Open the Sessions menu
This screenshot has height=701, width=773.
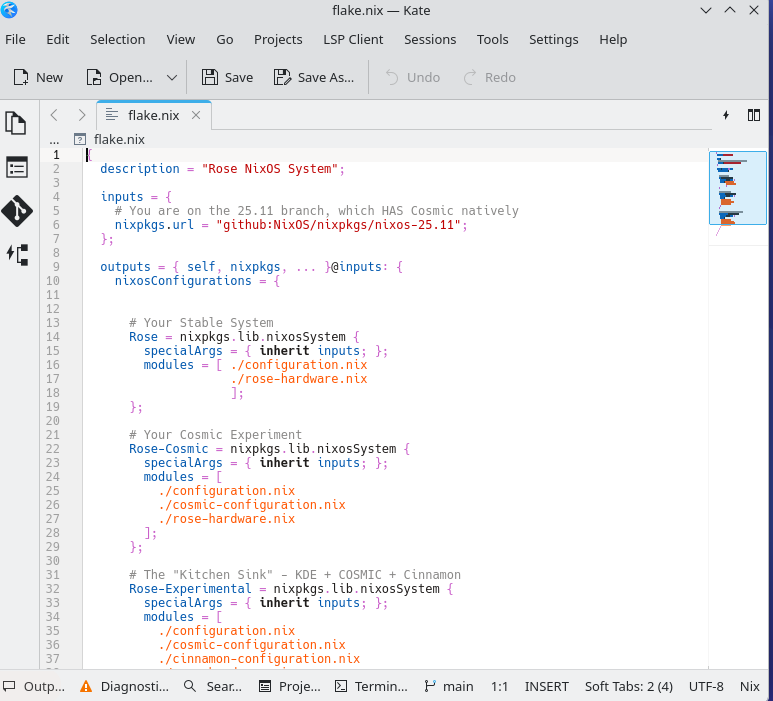click(x=430, y=39)
